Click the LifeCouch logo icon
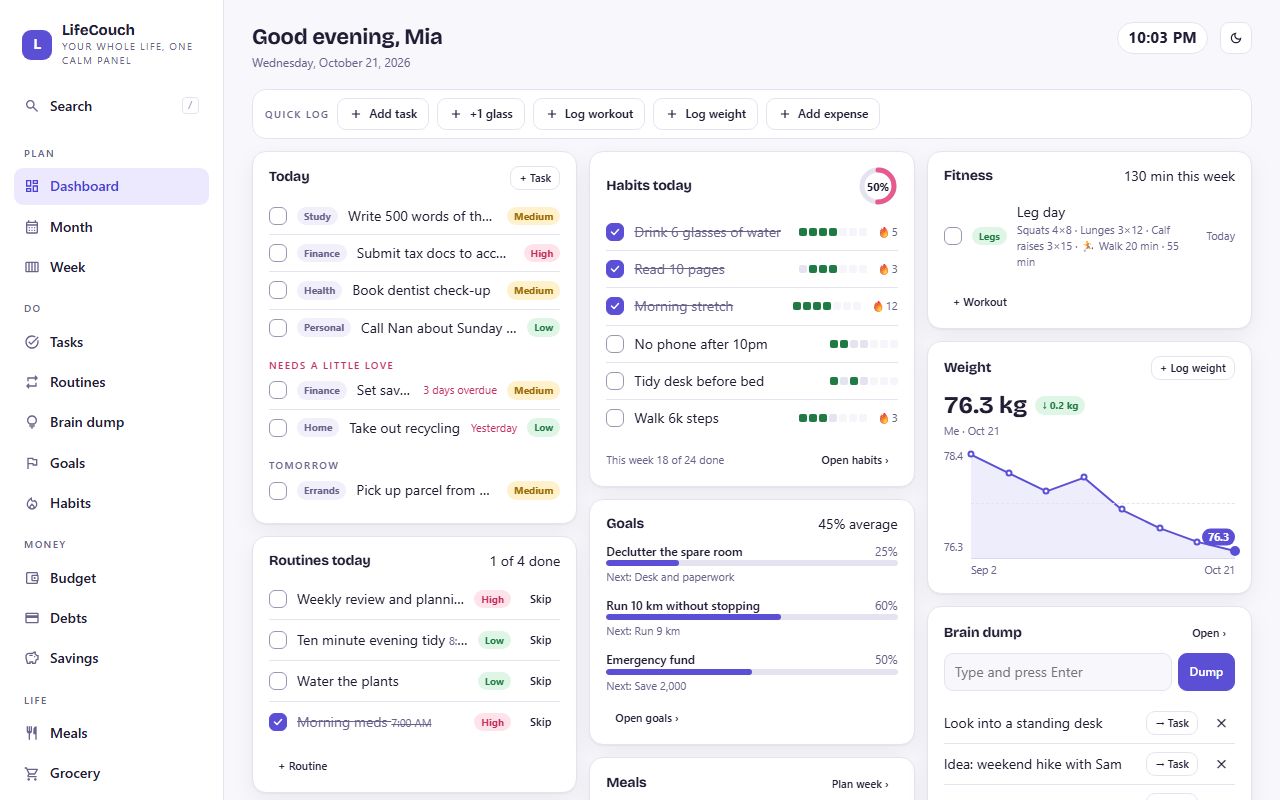 click(37, 44)
